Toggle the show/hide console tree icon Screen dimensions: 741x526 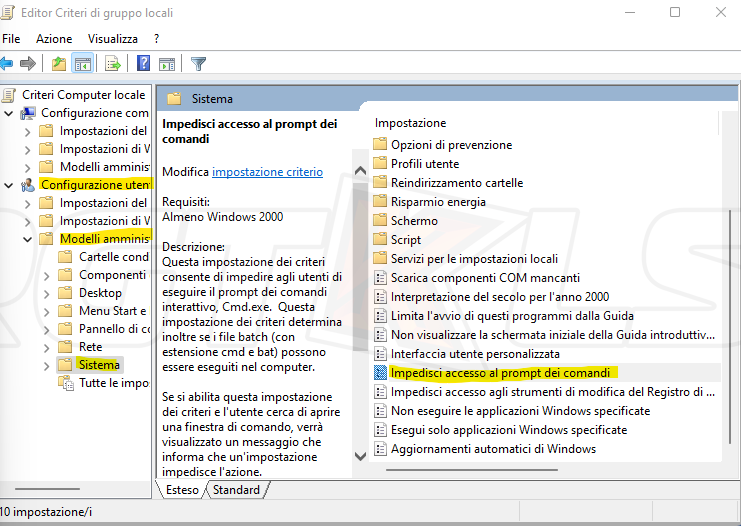point(83,64)
